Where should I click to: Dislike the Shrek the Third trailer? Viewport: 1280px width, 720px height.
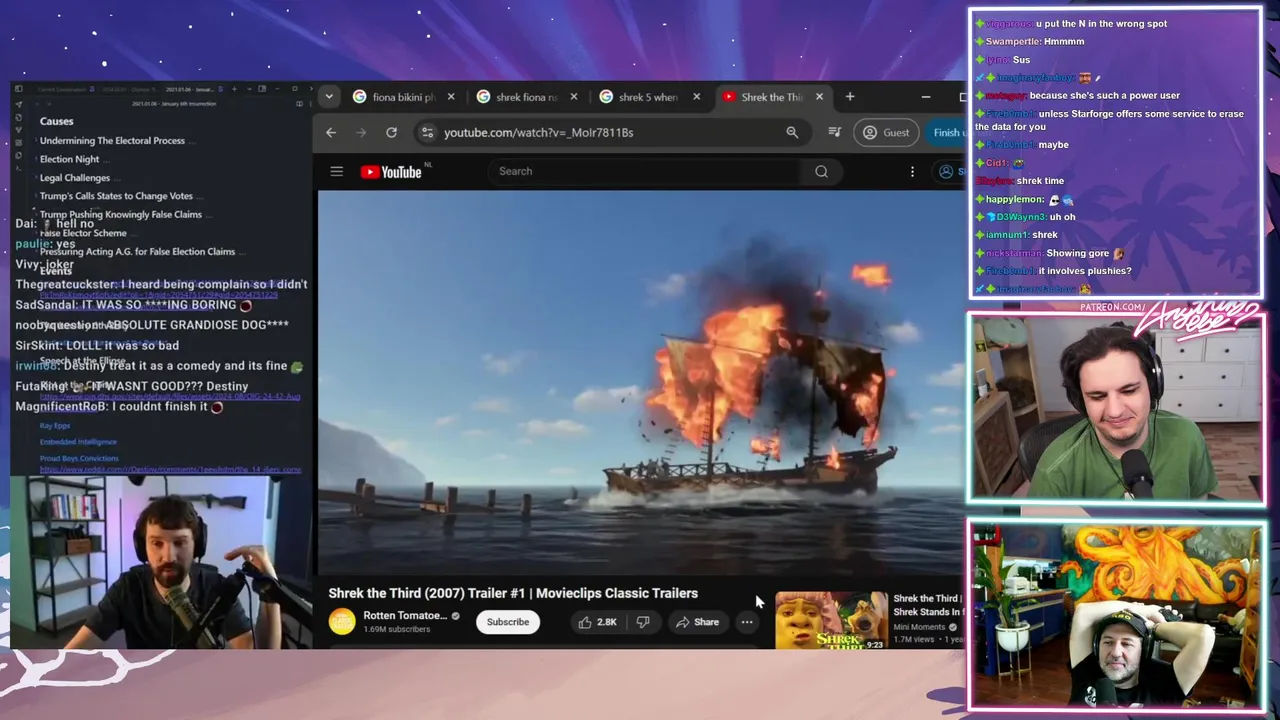click(643, 622)
